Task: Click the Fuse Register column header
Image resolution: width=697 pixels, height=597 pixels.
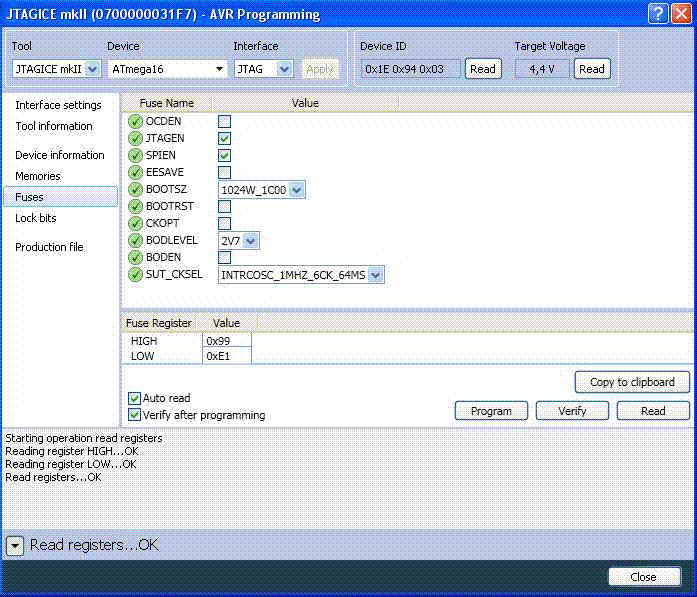Action: [159, 323]
